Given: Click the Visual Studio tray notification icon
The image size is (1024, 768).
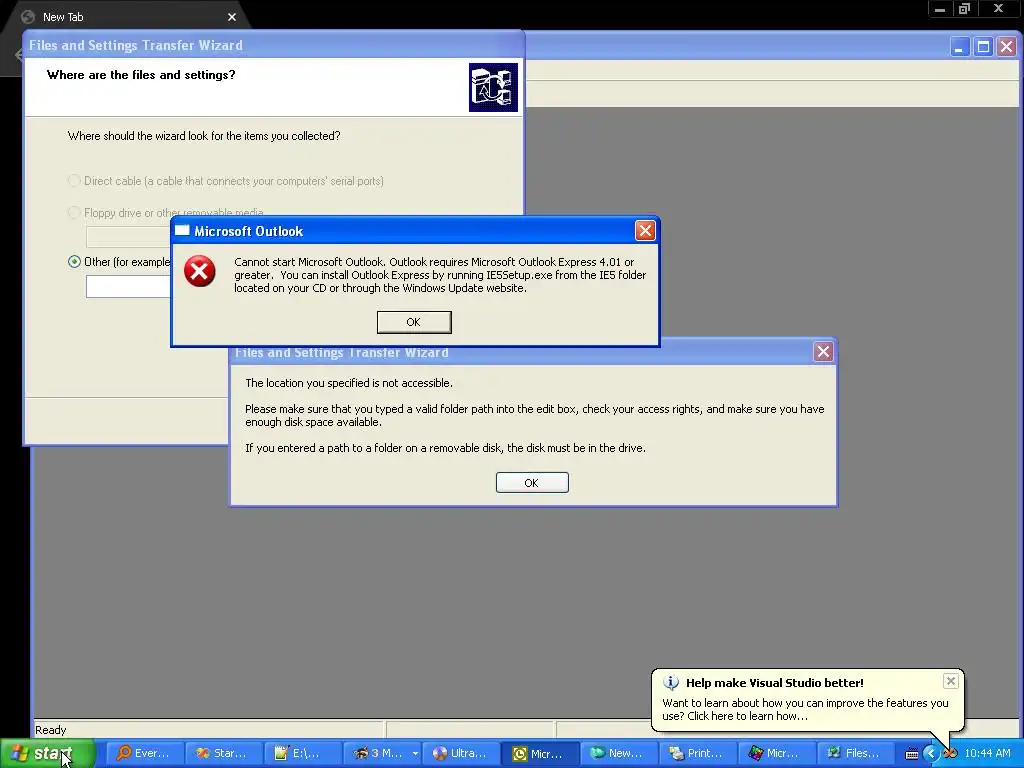Looking at the screenshot, I should click(x=950, y=754).
